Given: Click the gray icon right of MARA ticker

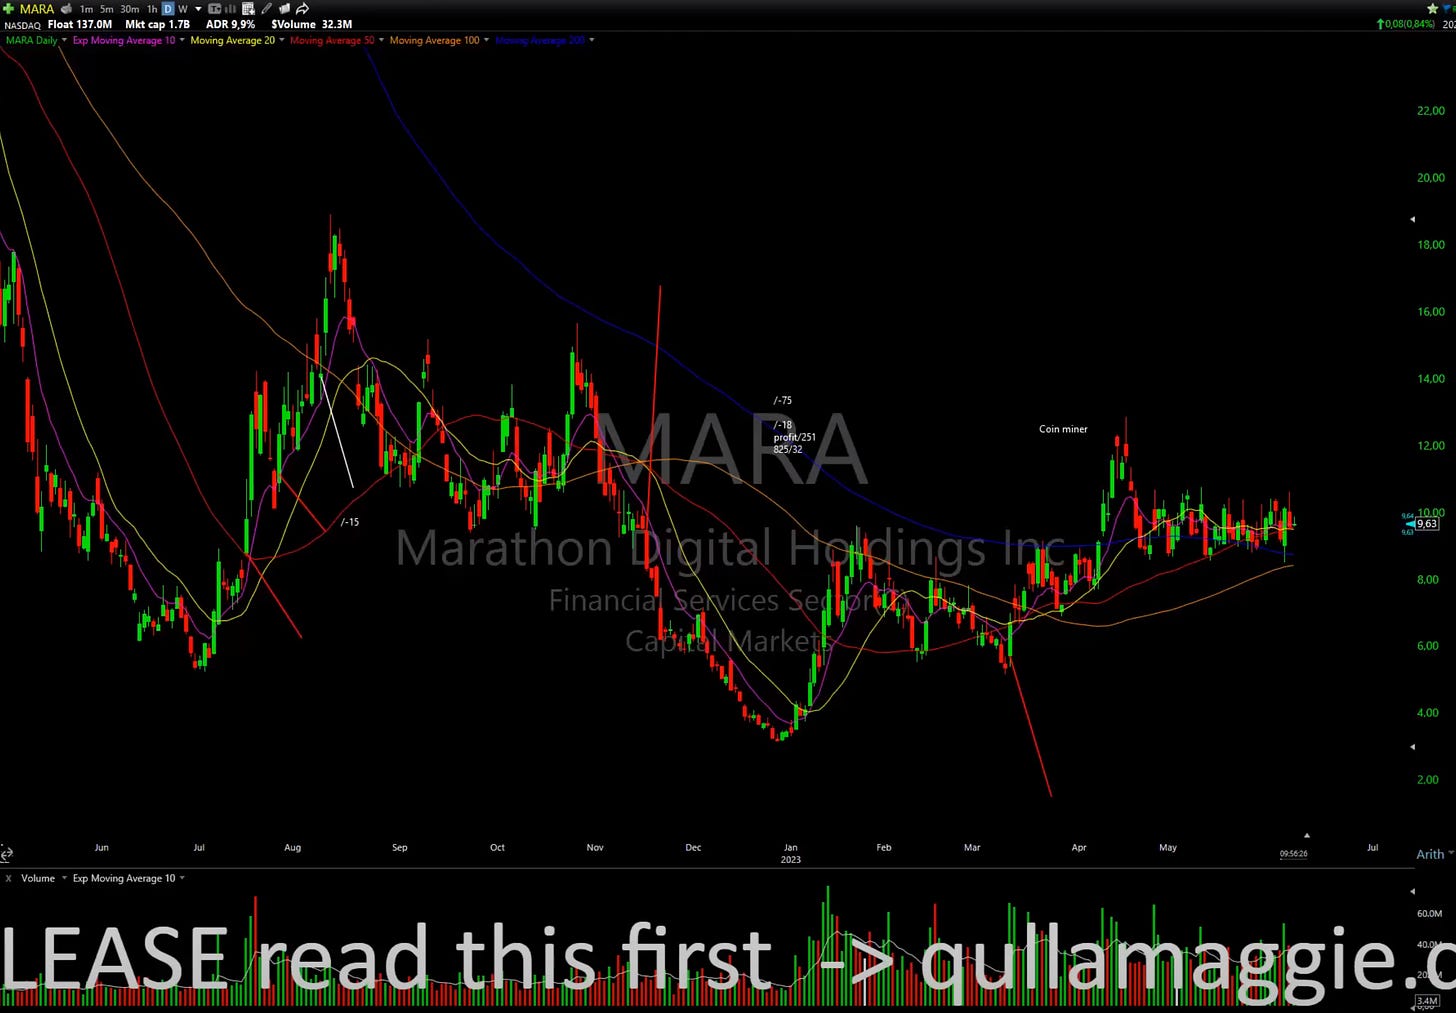Looking at the screenshot, I should [66, 9].
